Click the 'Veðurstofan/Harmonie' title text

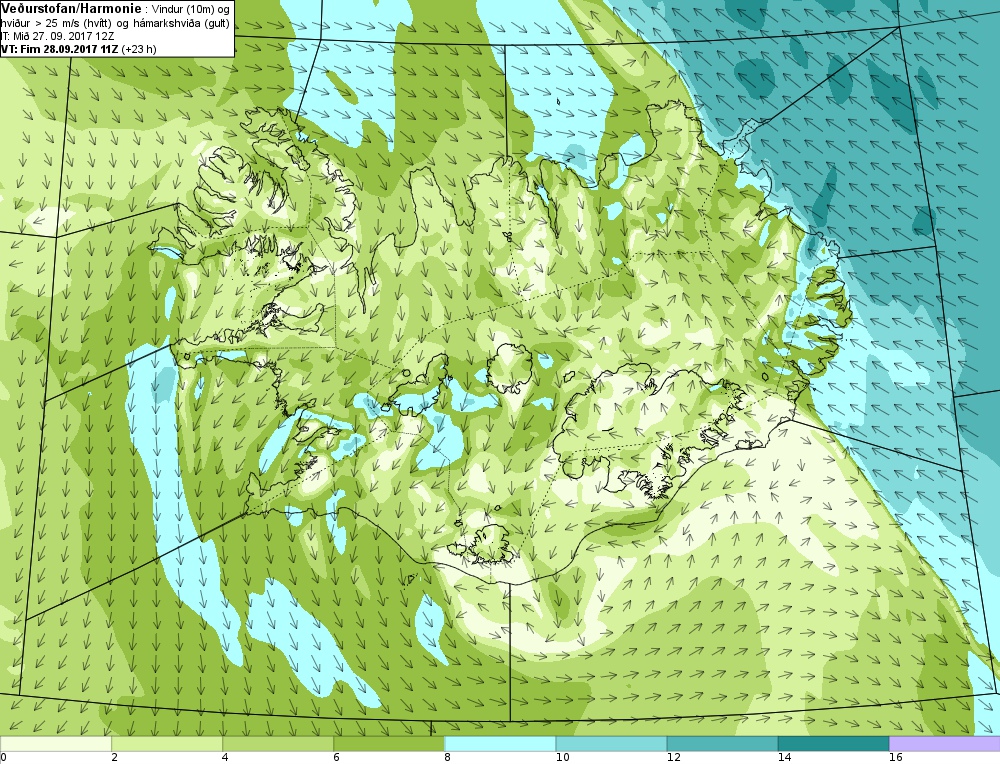click(x=70, y=10)
